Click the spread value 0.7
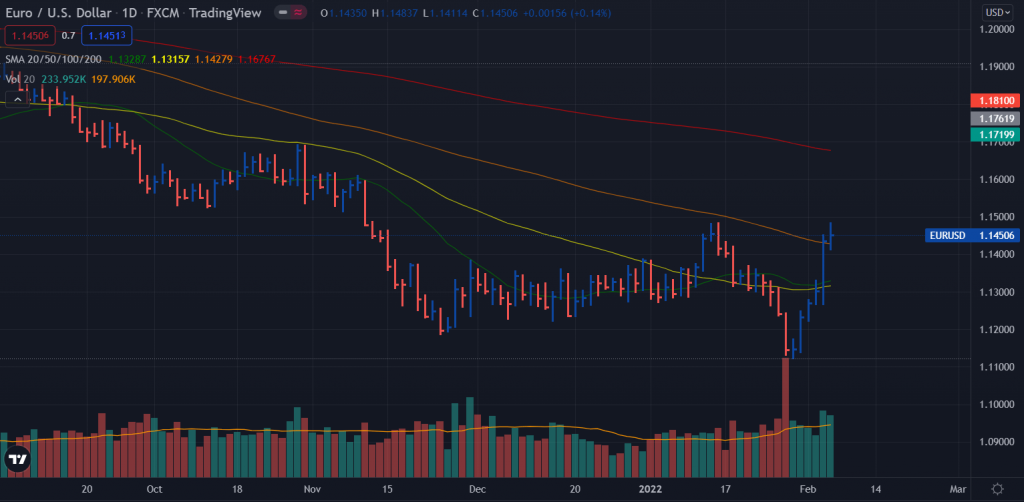Image resolution: width=1024 pixels, height=502 pixels. point(68,35)
